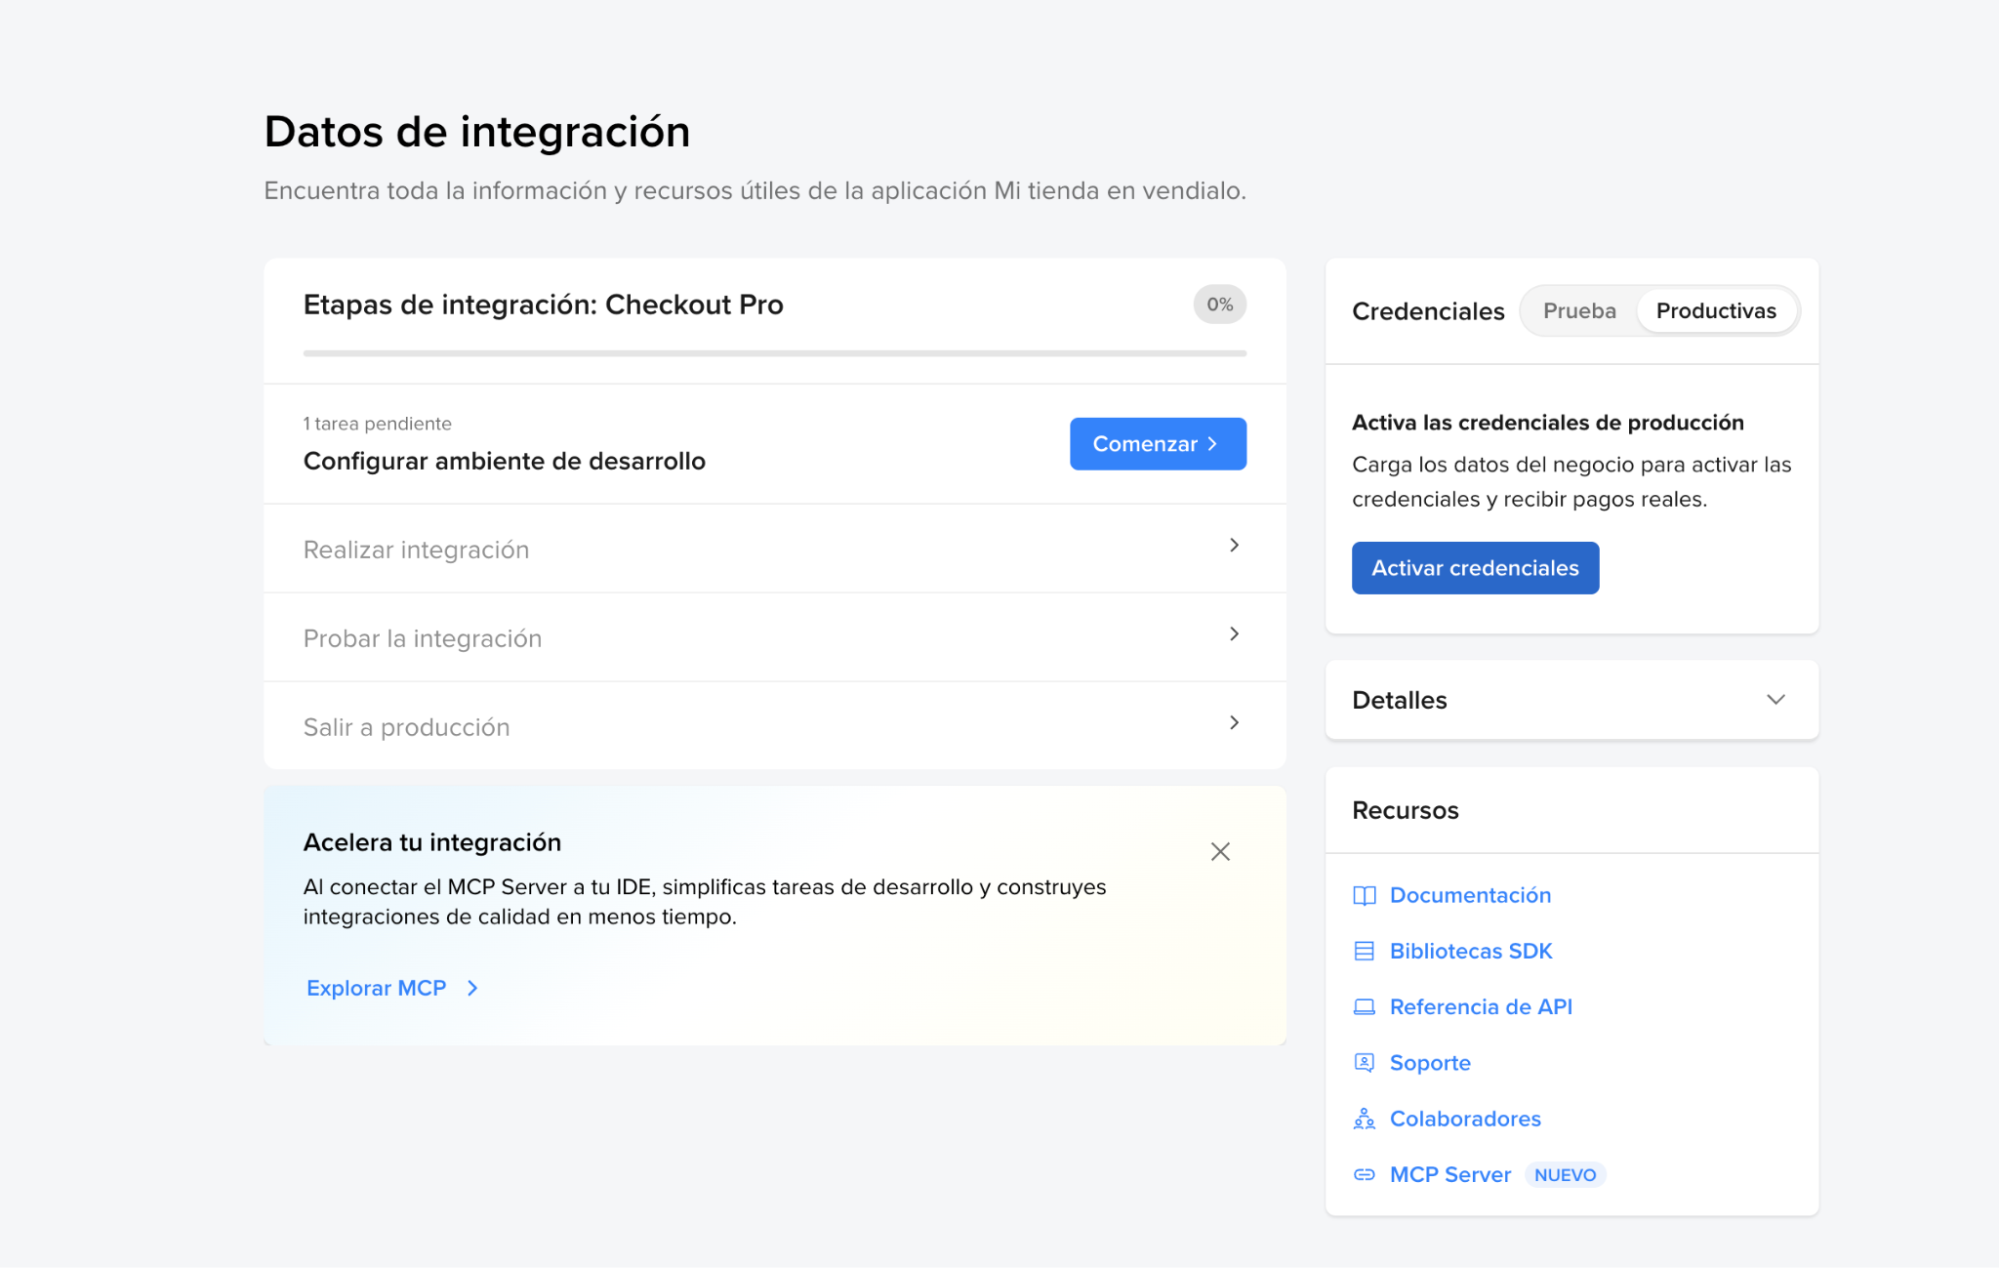Click the Activa las credenciales de producción heading
This screenshot has width=1999, height=1268.
pyautogui.click(x=1547, y=423)
